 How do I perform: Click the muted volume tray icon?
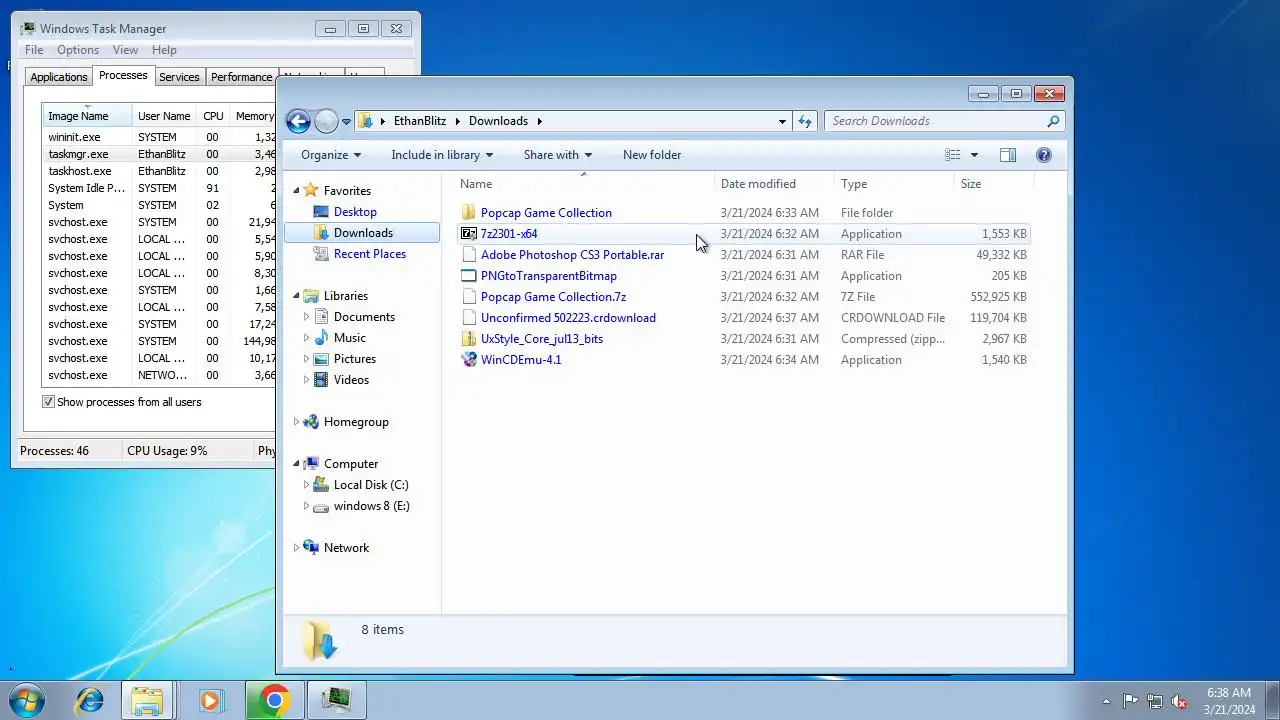[1180, 702]
